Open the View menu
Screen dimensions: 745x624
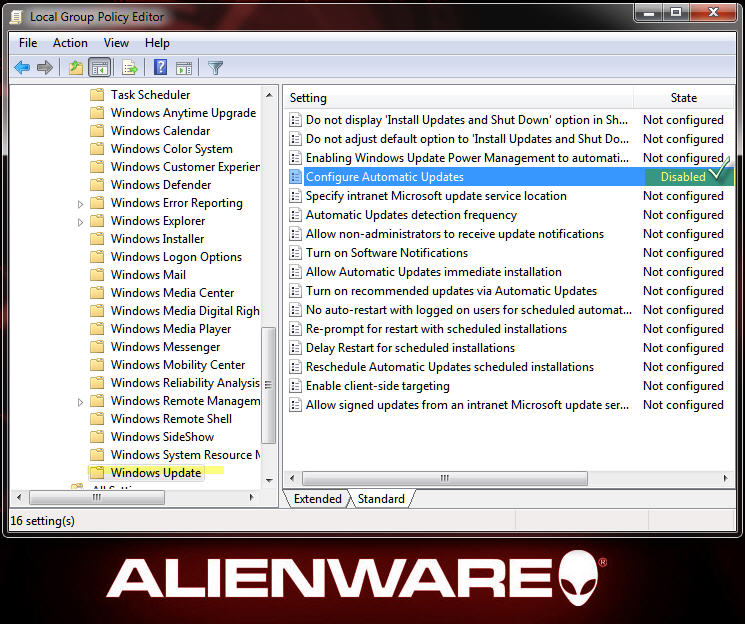pos(116,43)
